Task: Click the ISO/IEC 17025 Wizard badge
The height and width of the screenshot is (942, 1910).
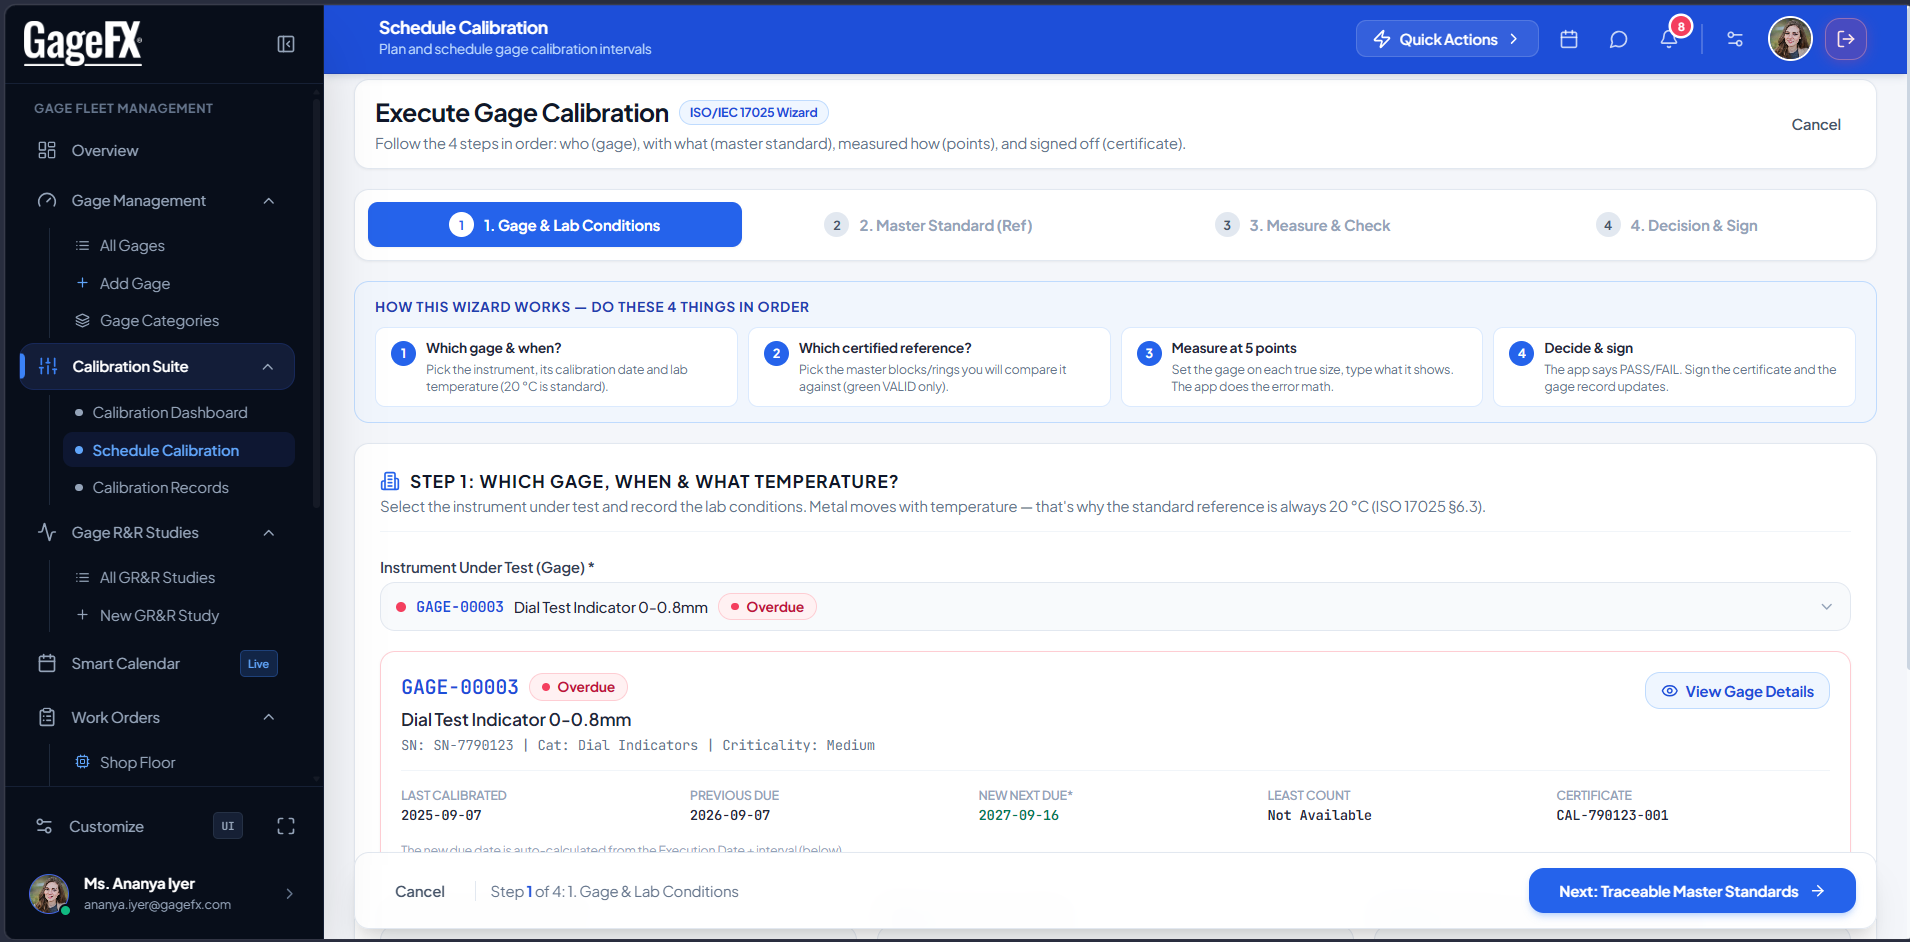Action: (x=754, y=112)
